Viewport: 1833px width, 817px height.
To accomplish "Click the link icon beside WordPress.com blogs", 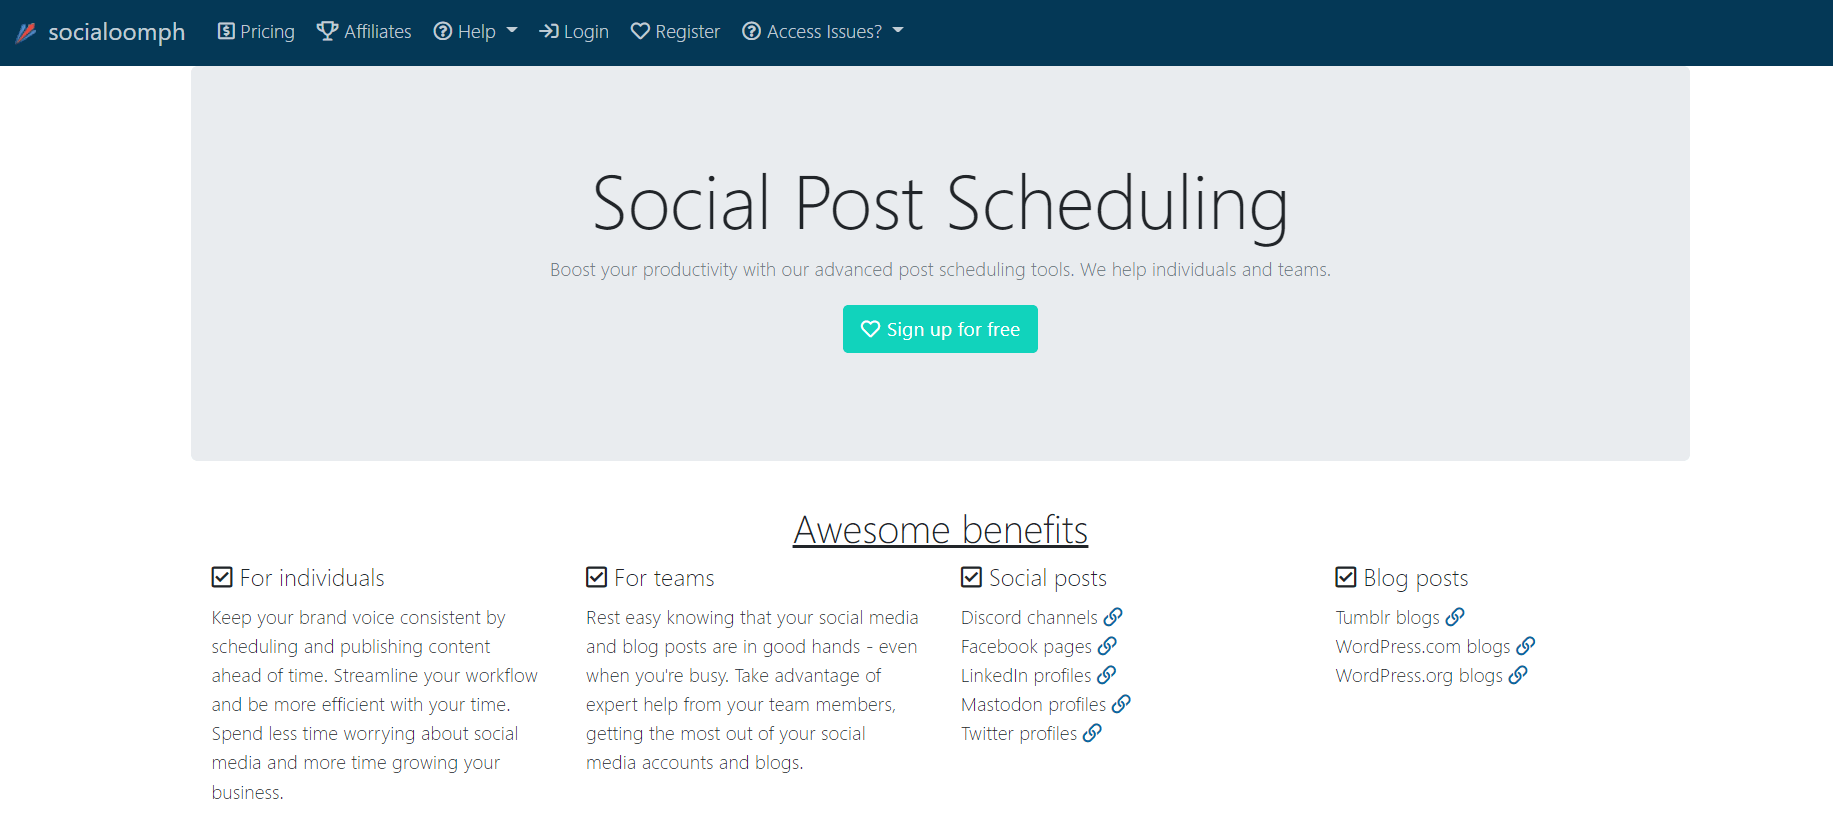I will pyautogui.click(x=1527, y=646).
